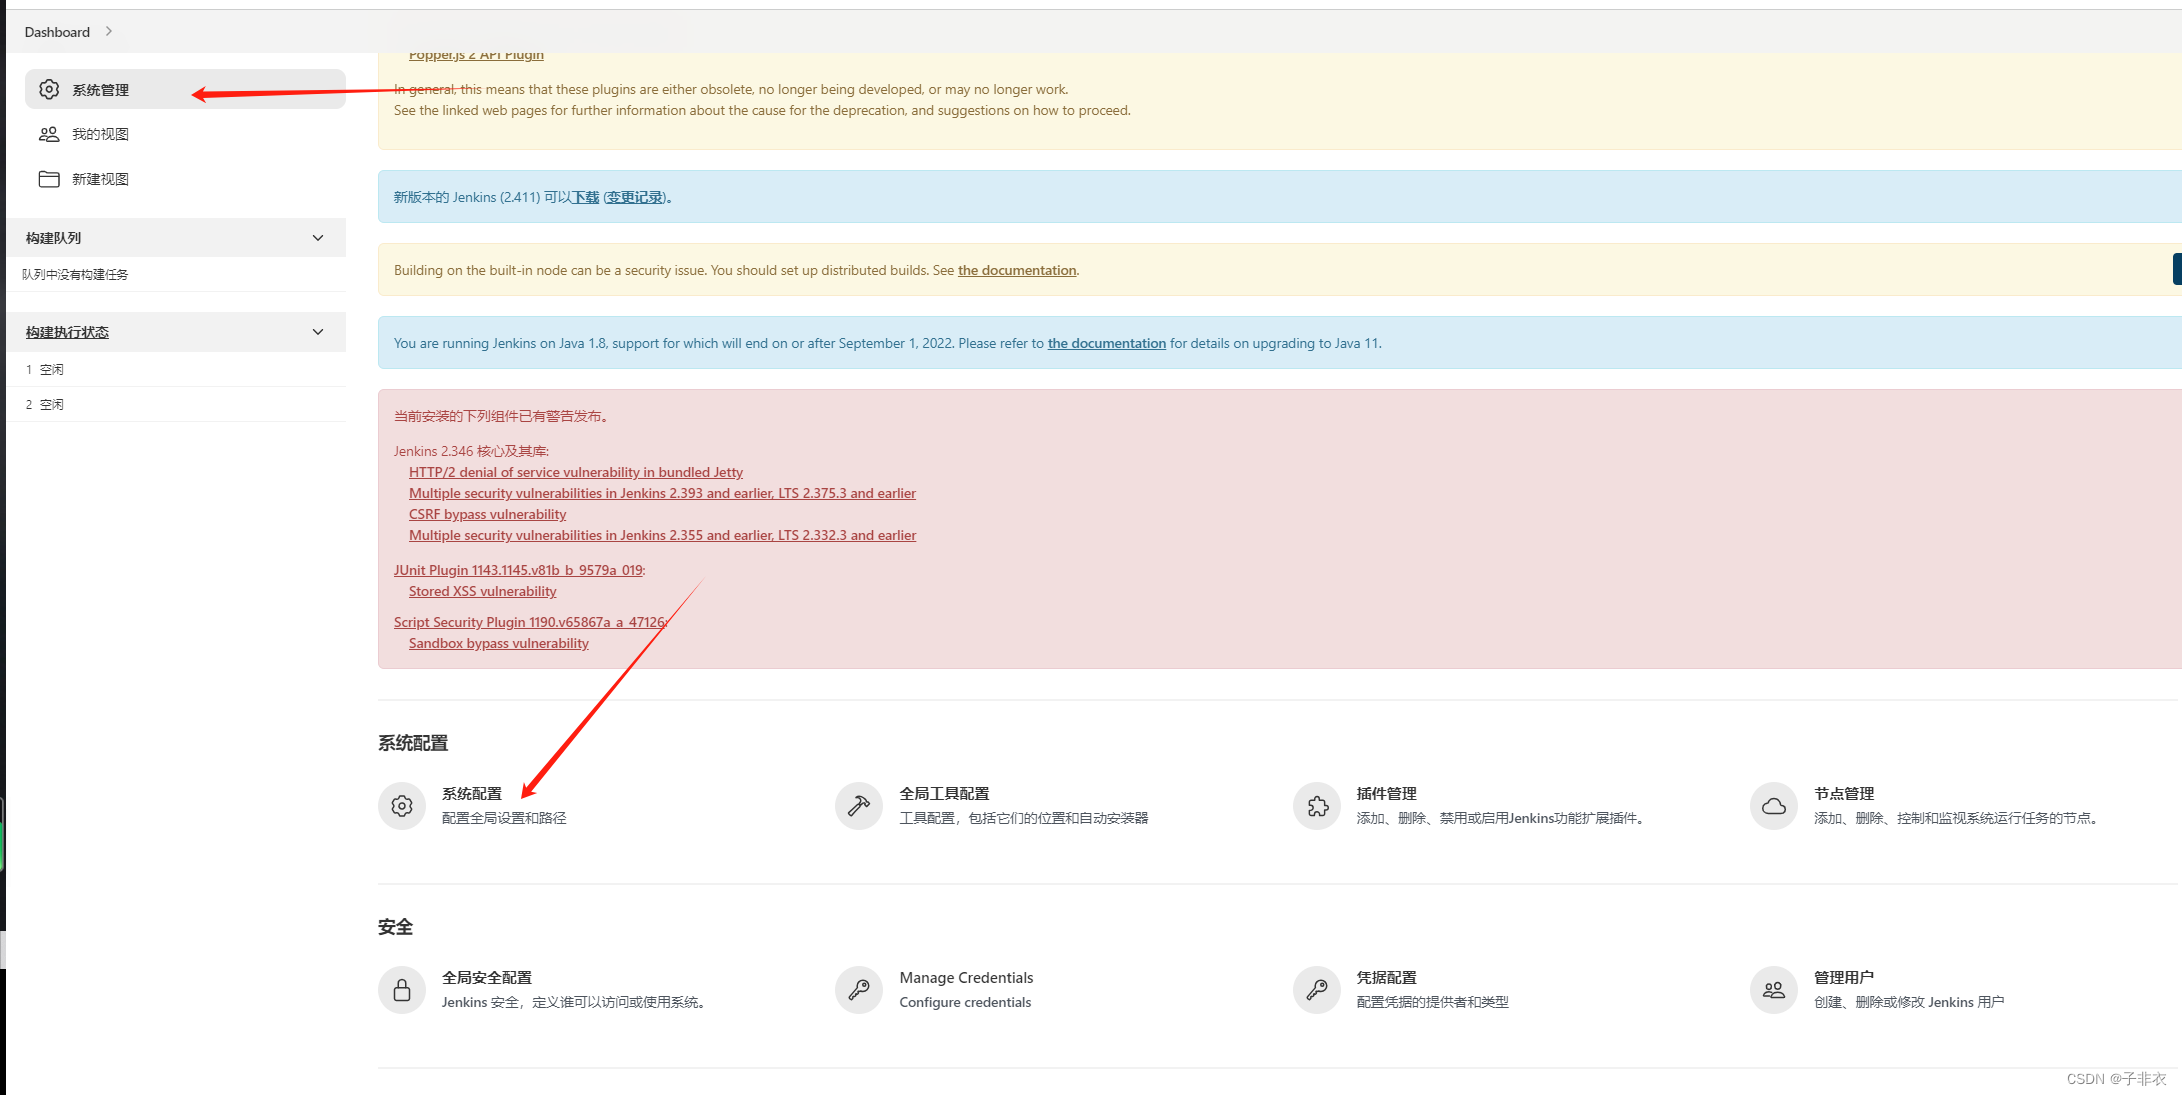Open 凭据配置 key icon
The height and width of the screenshot is (1095, 2182).
point(1317,990)
